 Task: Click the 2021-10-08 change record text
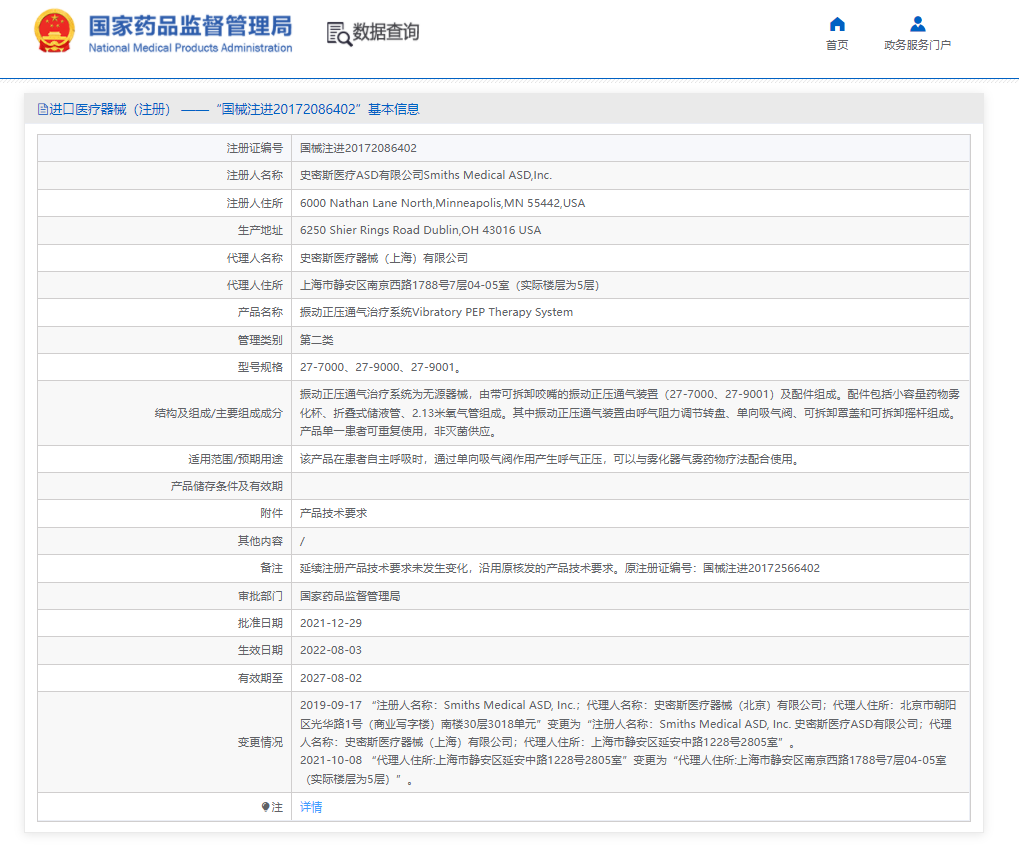click(x=623, y=770)
